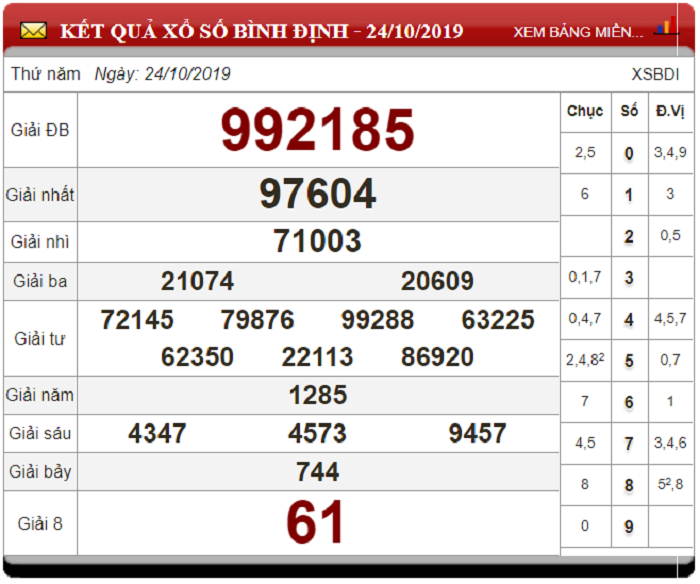Click the Giải bảy row label
Screen dimensions: 700x584
coord(40,472)
